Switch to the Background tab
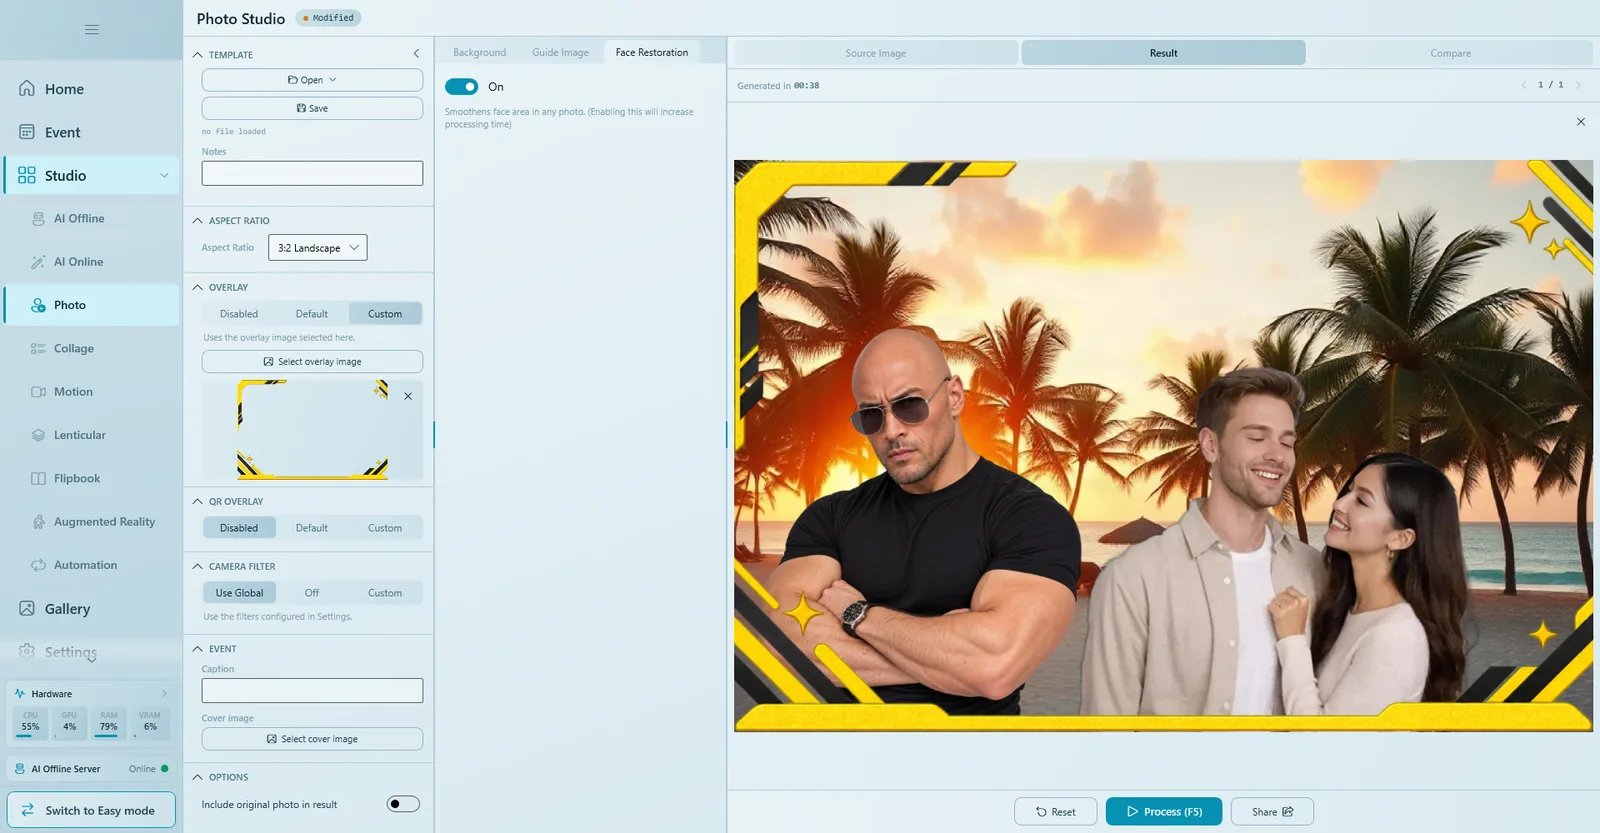The height and width of the screenshot is (833, 1600). tap(479, 53)
